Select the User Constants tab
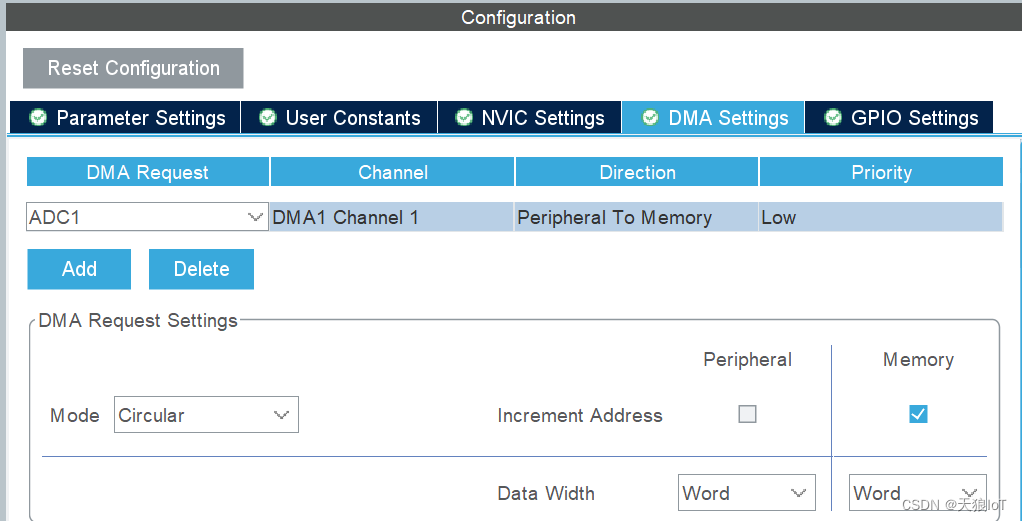 click(339, 117)
